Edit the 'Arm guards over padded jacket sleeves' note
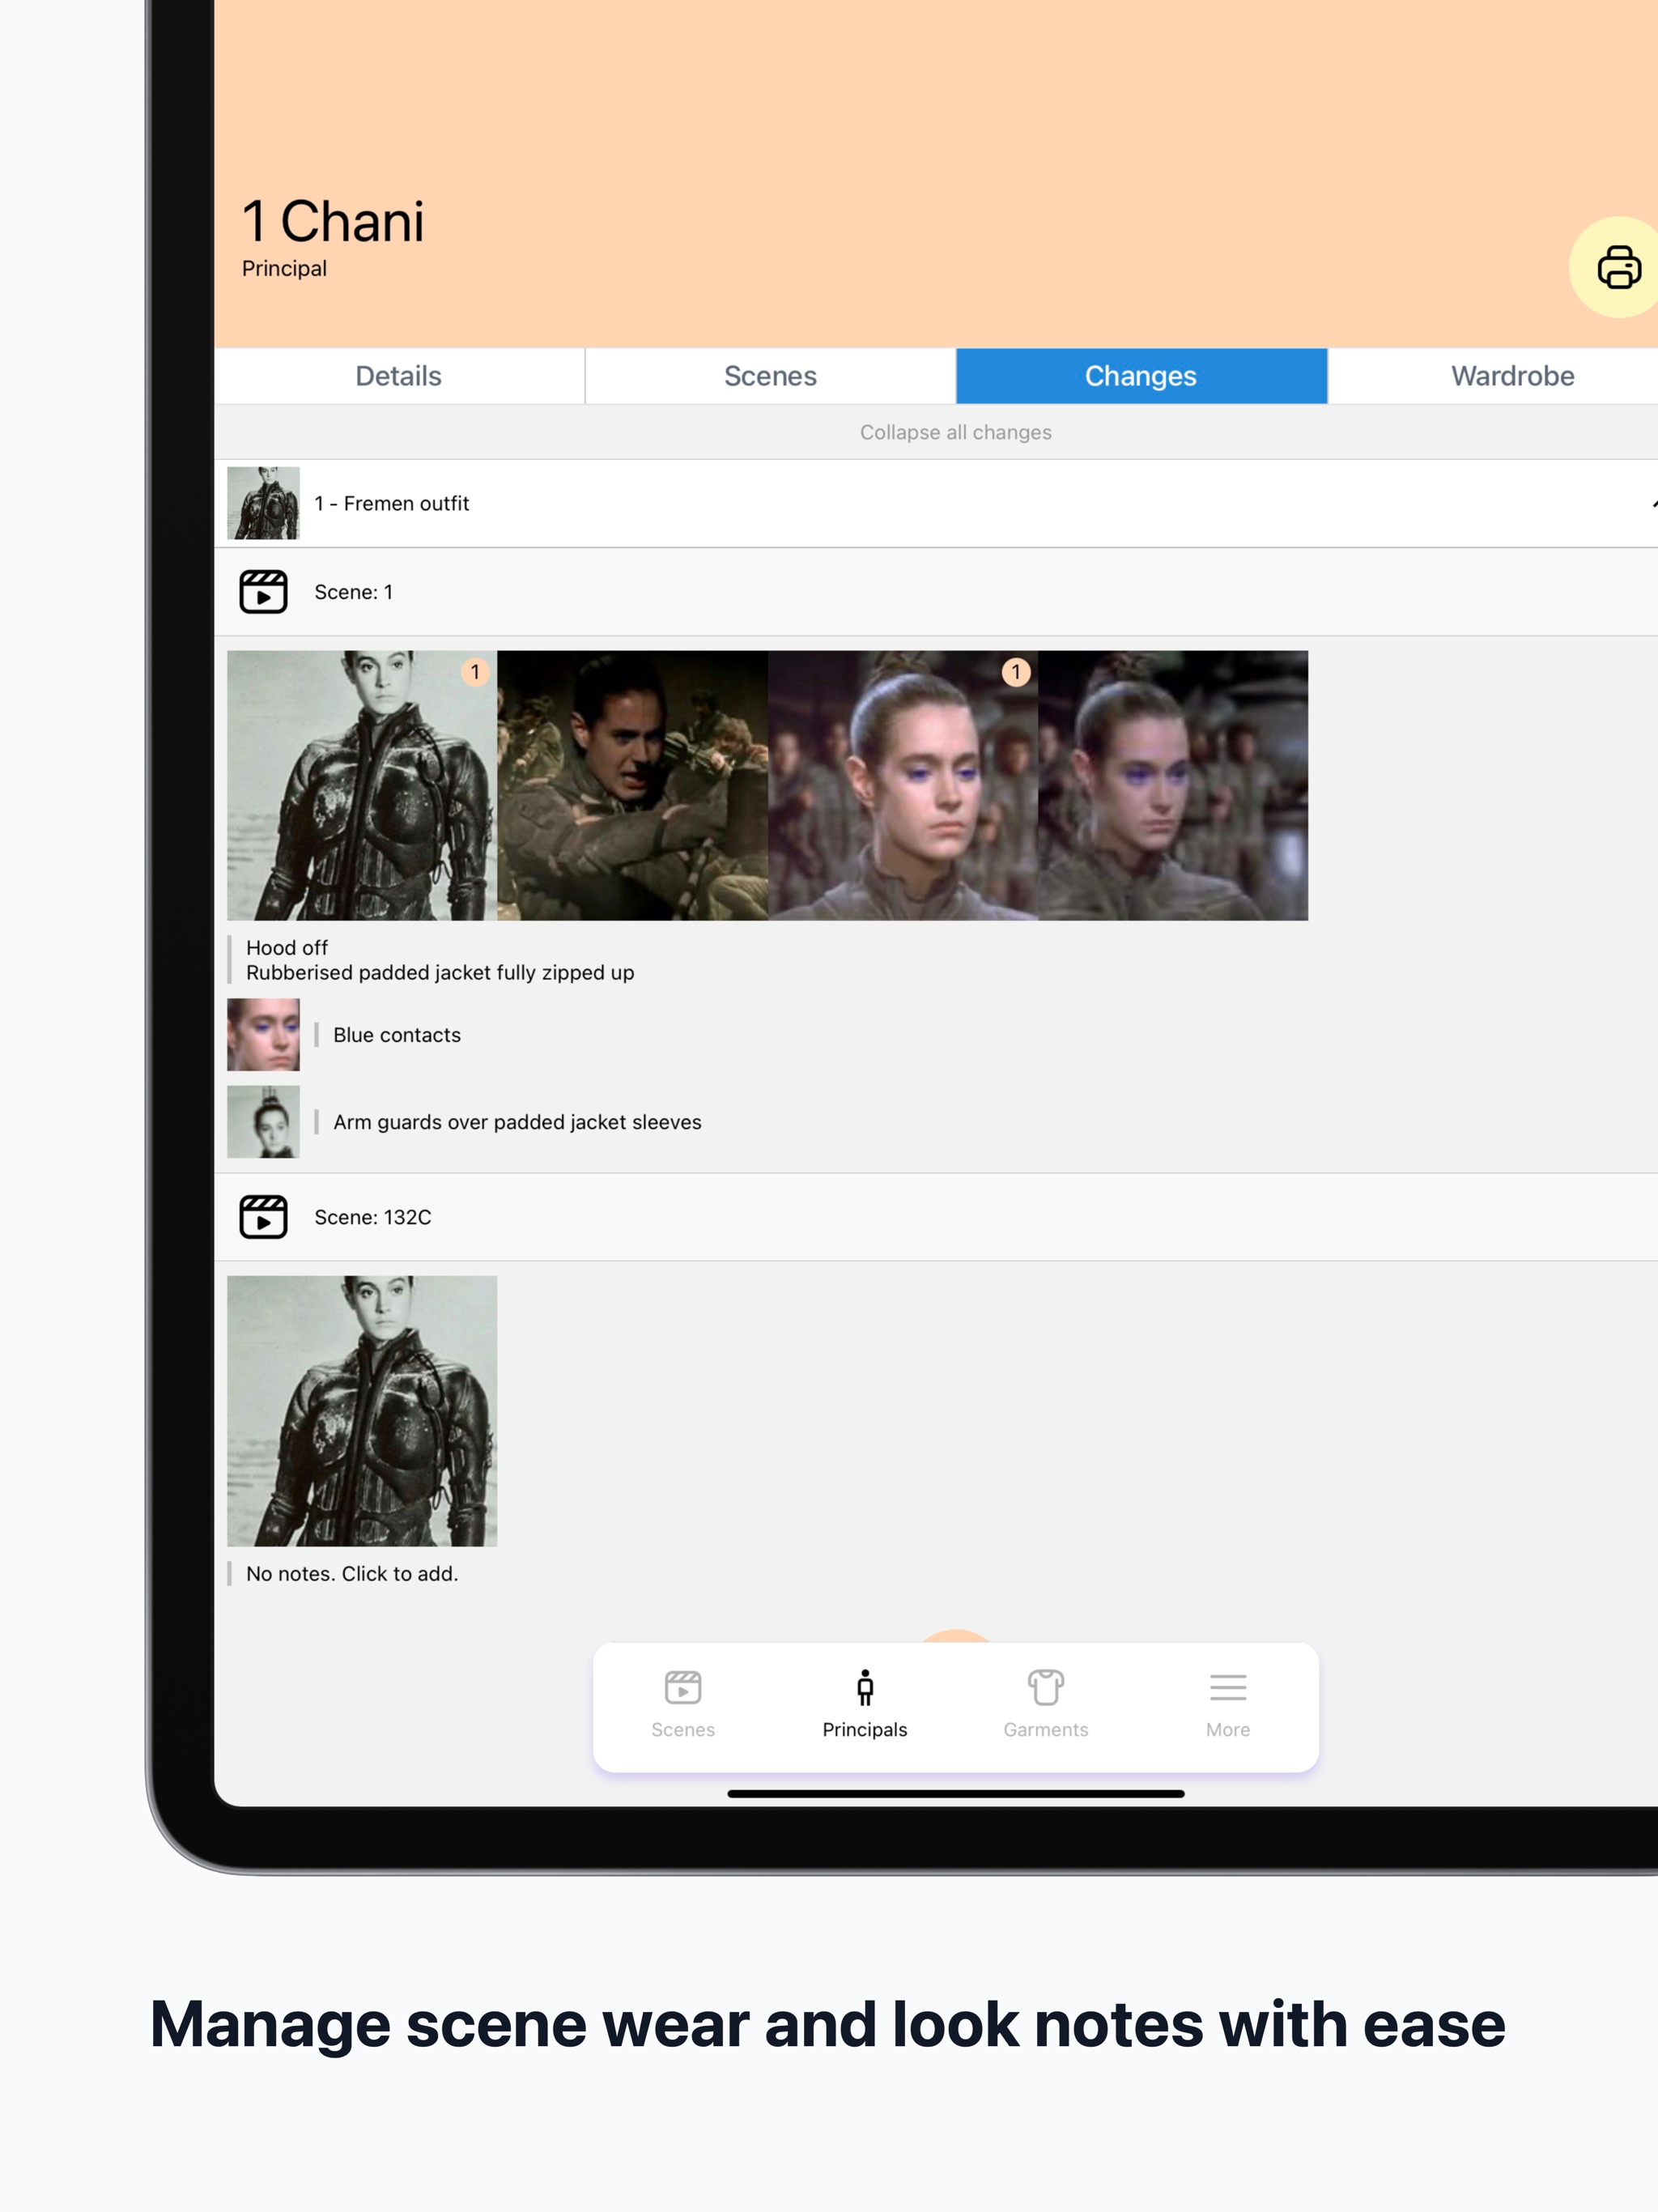The image size is (1658, 2212). click(517, 1122)
